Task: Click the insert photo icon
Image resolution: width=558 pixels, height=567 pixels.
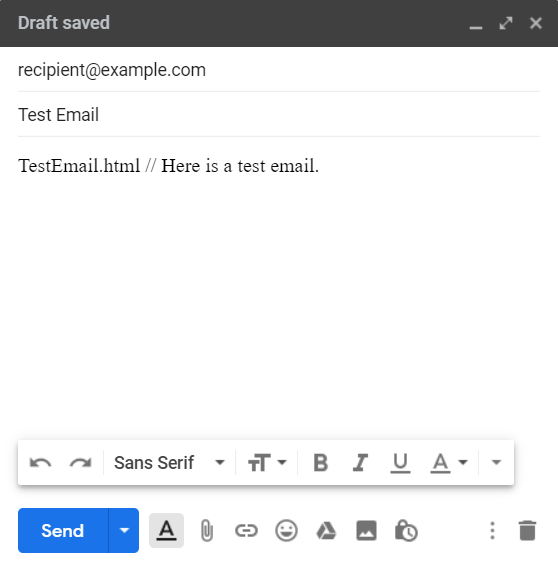Action: pos(366,530)
